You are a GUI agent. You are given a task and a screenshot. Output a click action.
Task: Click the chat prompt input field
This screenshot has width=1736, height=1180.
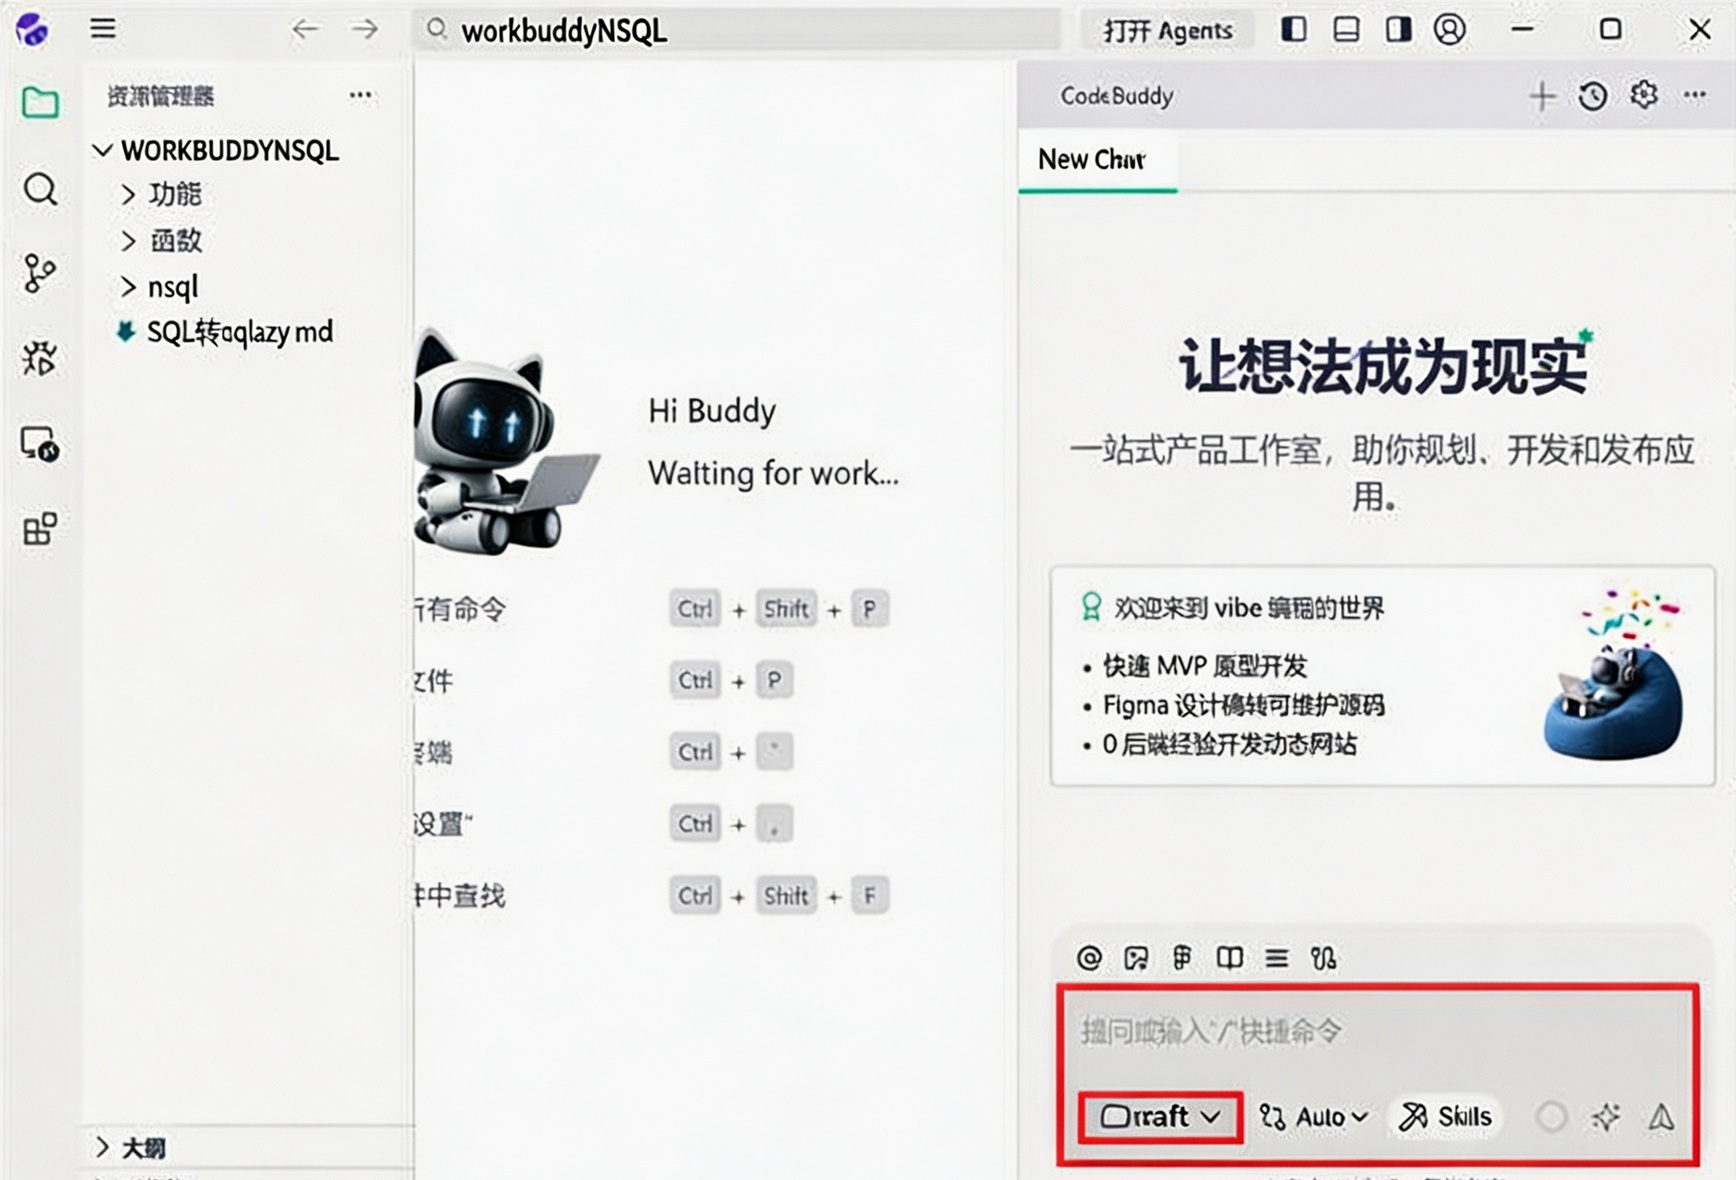[x=1378, y=1031]
